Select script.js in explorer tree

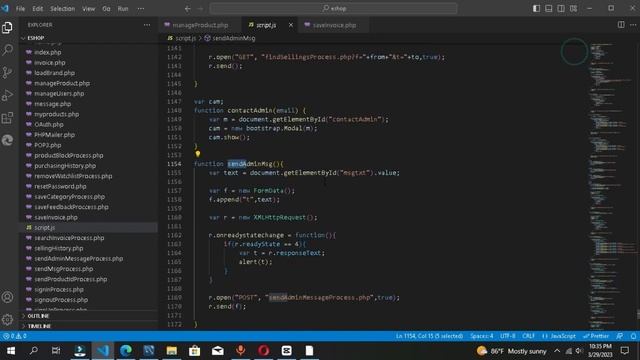pos(44,227)
